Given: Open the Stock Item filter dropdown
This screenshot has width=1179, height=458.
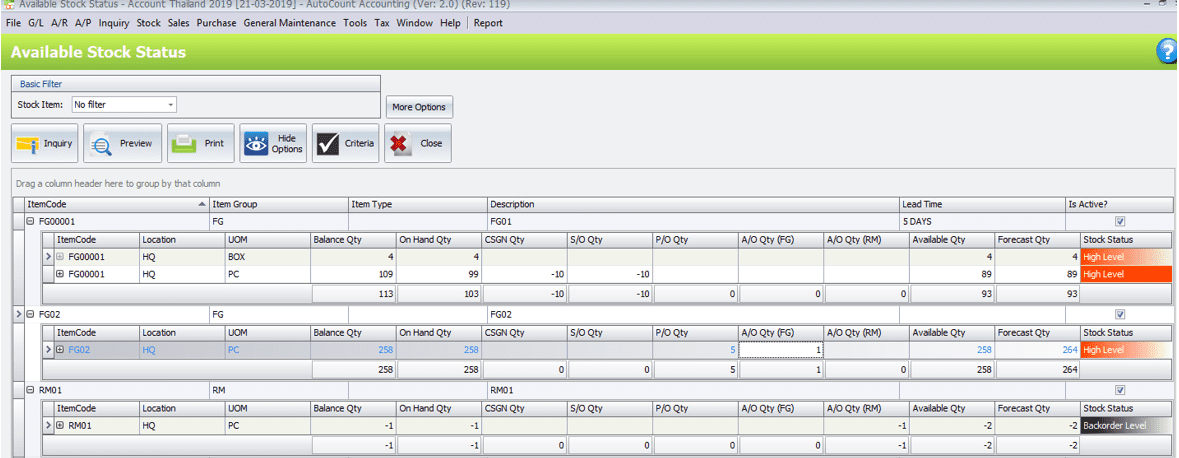Looking at the screenshot, I should tap(171, 104).
